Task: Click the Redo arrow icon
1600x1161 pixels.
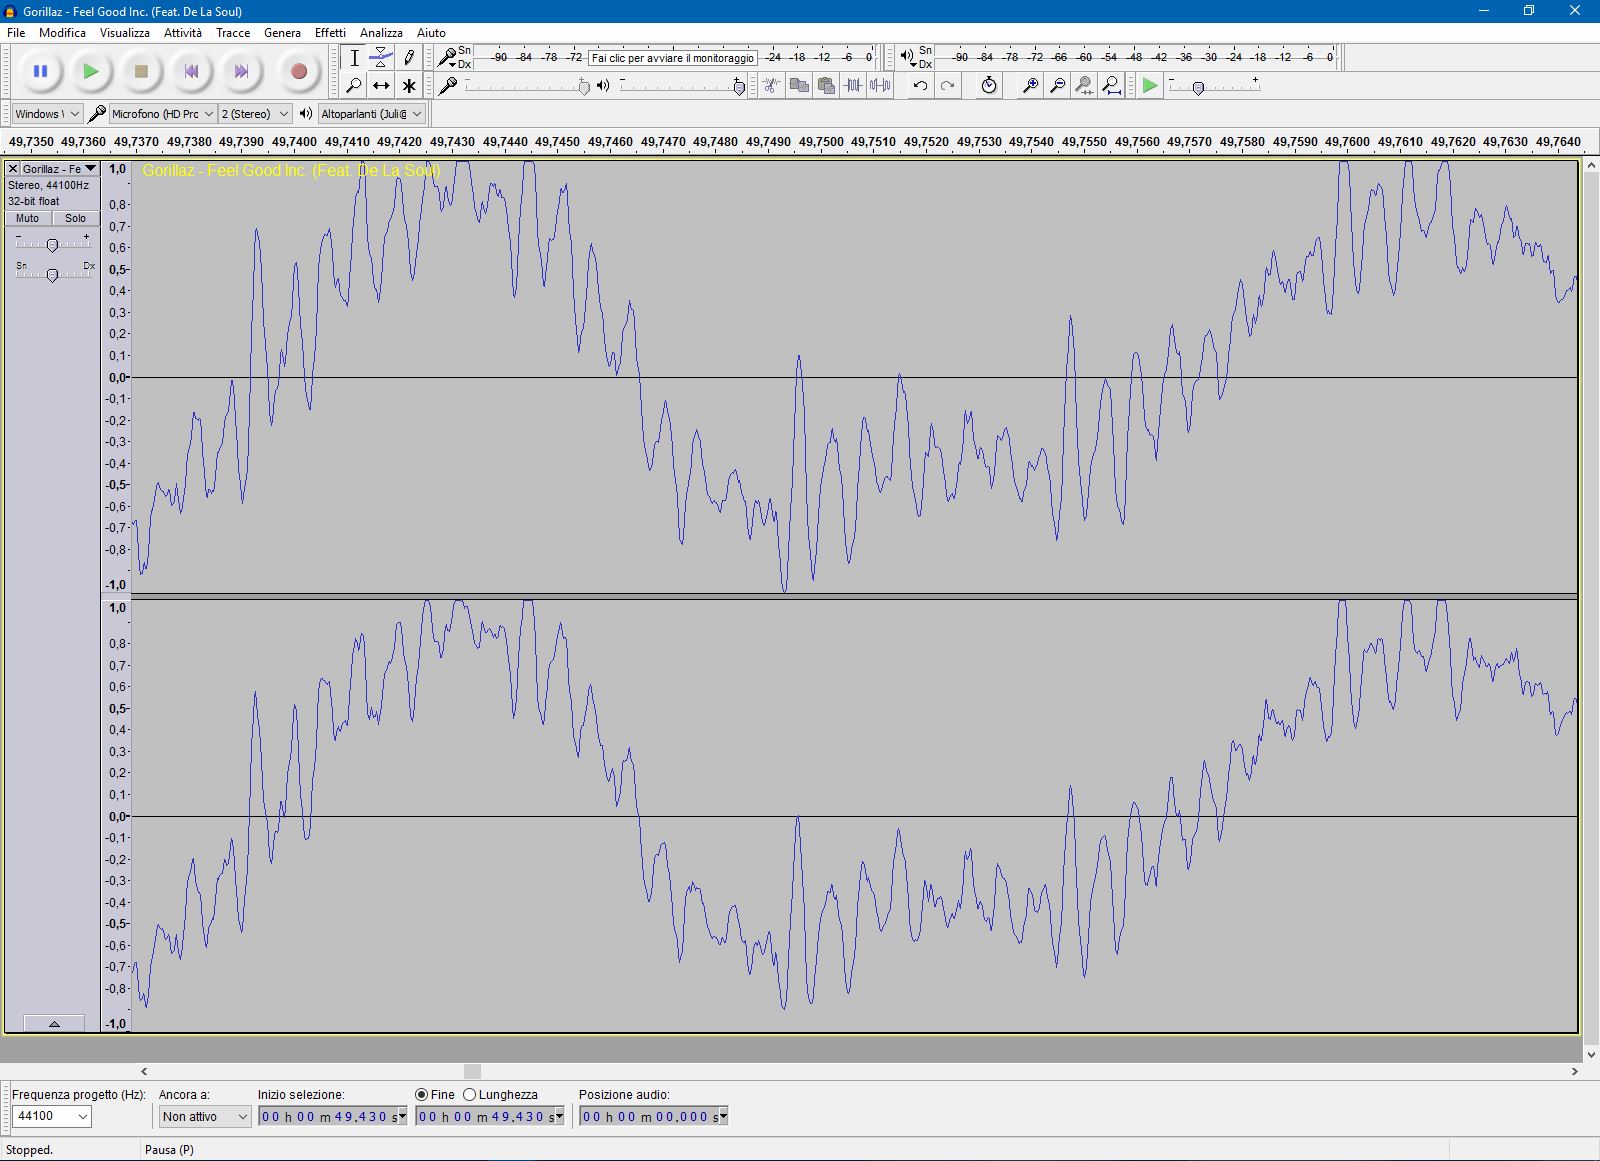Action: [x=948, y=86]
